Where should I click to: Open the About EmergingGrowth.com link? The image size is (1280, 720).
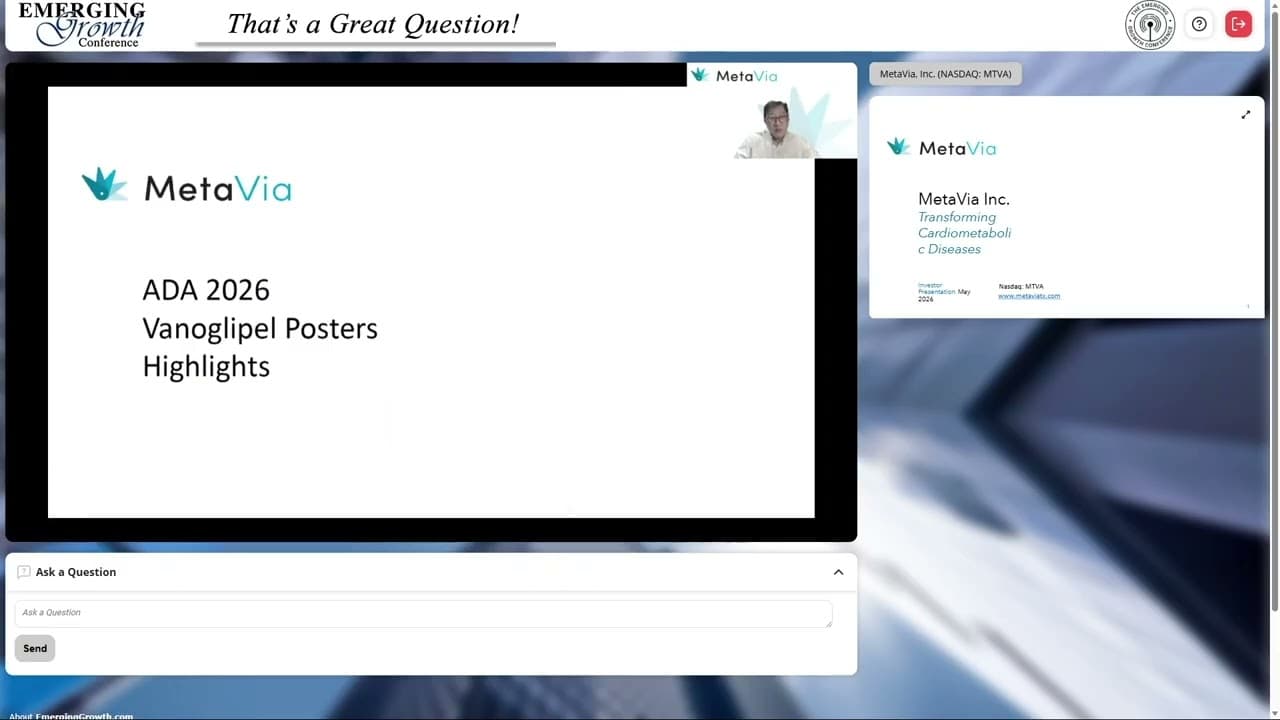(71, 716)
